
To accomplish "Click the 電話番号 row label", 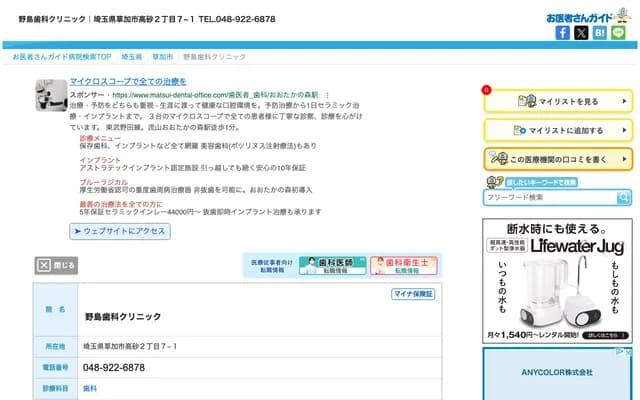I will click(55, 368).
